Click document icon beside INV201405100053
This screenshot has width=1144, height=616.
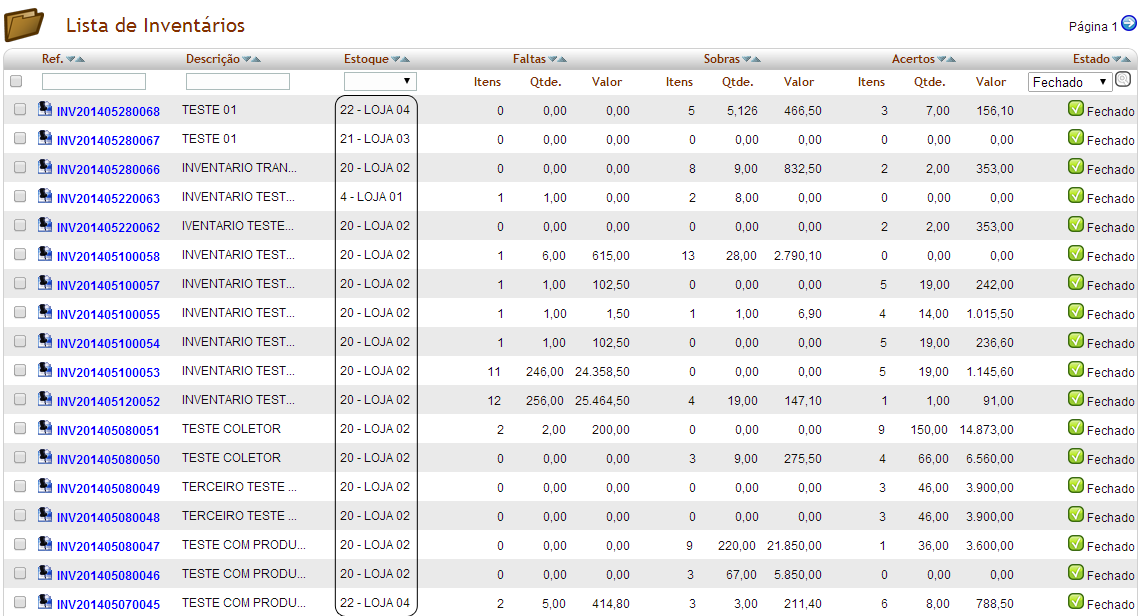[45, 370]
